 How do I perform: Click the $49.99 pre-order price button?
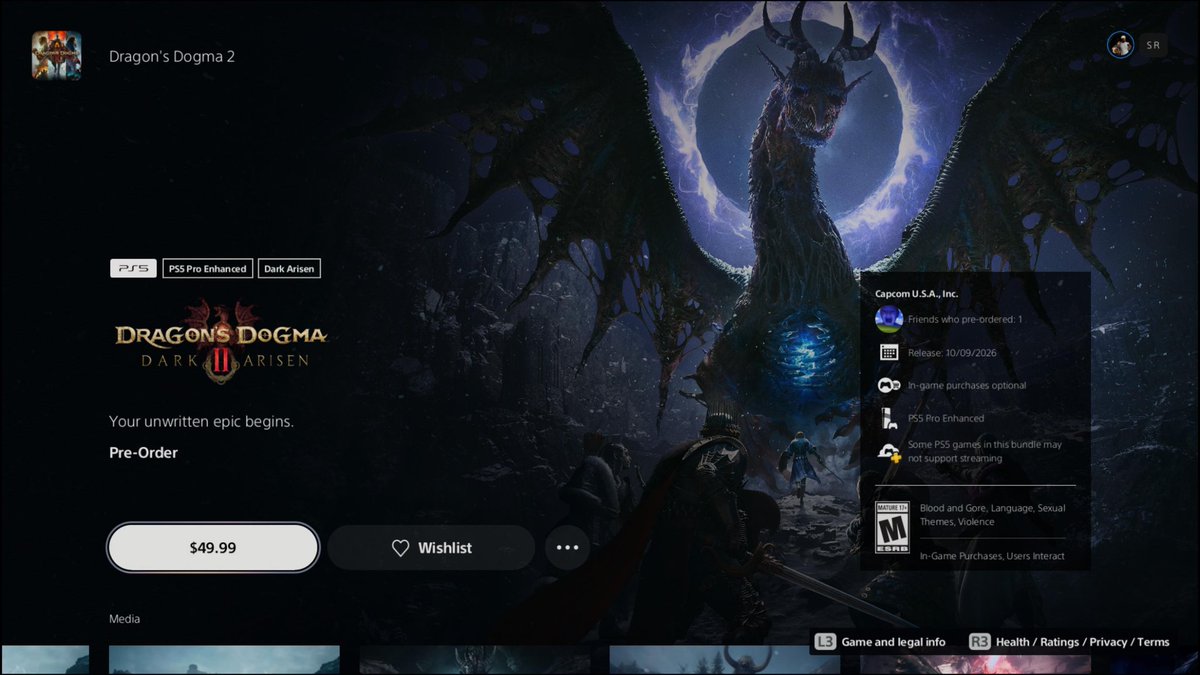213,548
